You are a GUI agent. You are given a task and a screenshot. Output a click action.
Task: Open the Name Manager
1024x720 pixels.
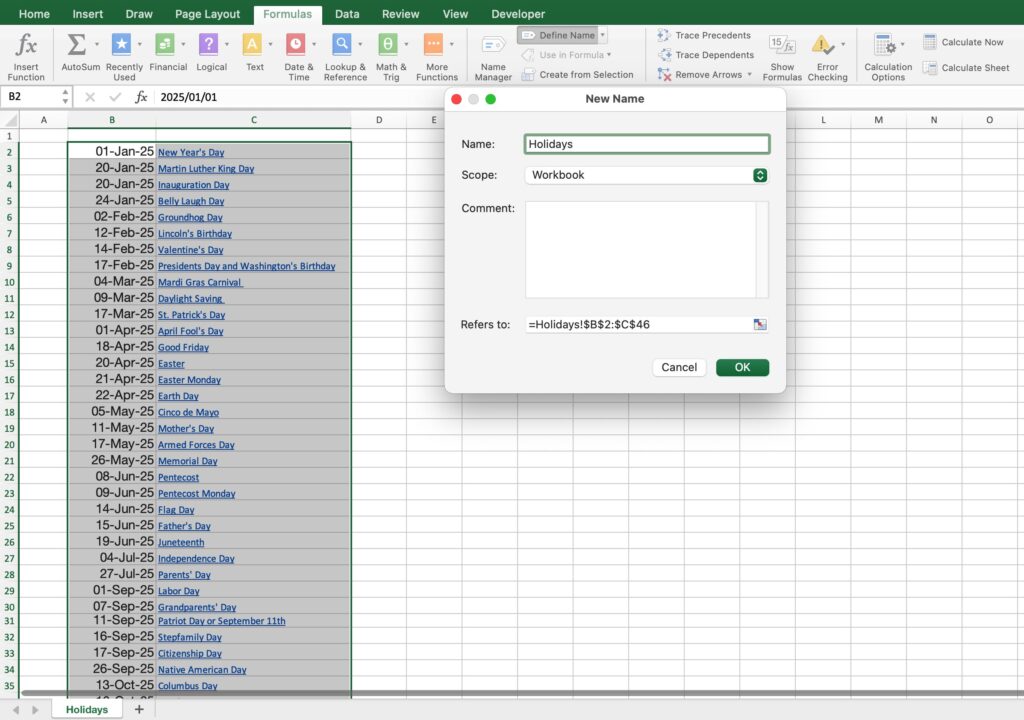(493, 47)
